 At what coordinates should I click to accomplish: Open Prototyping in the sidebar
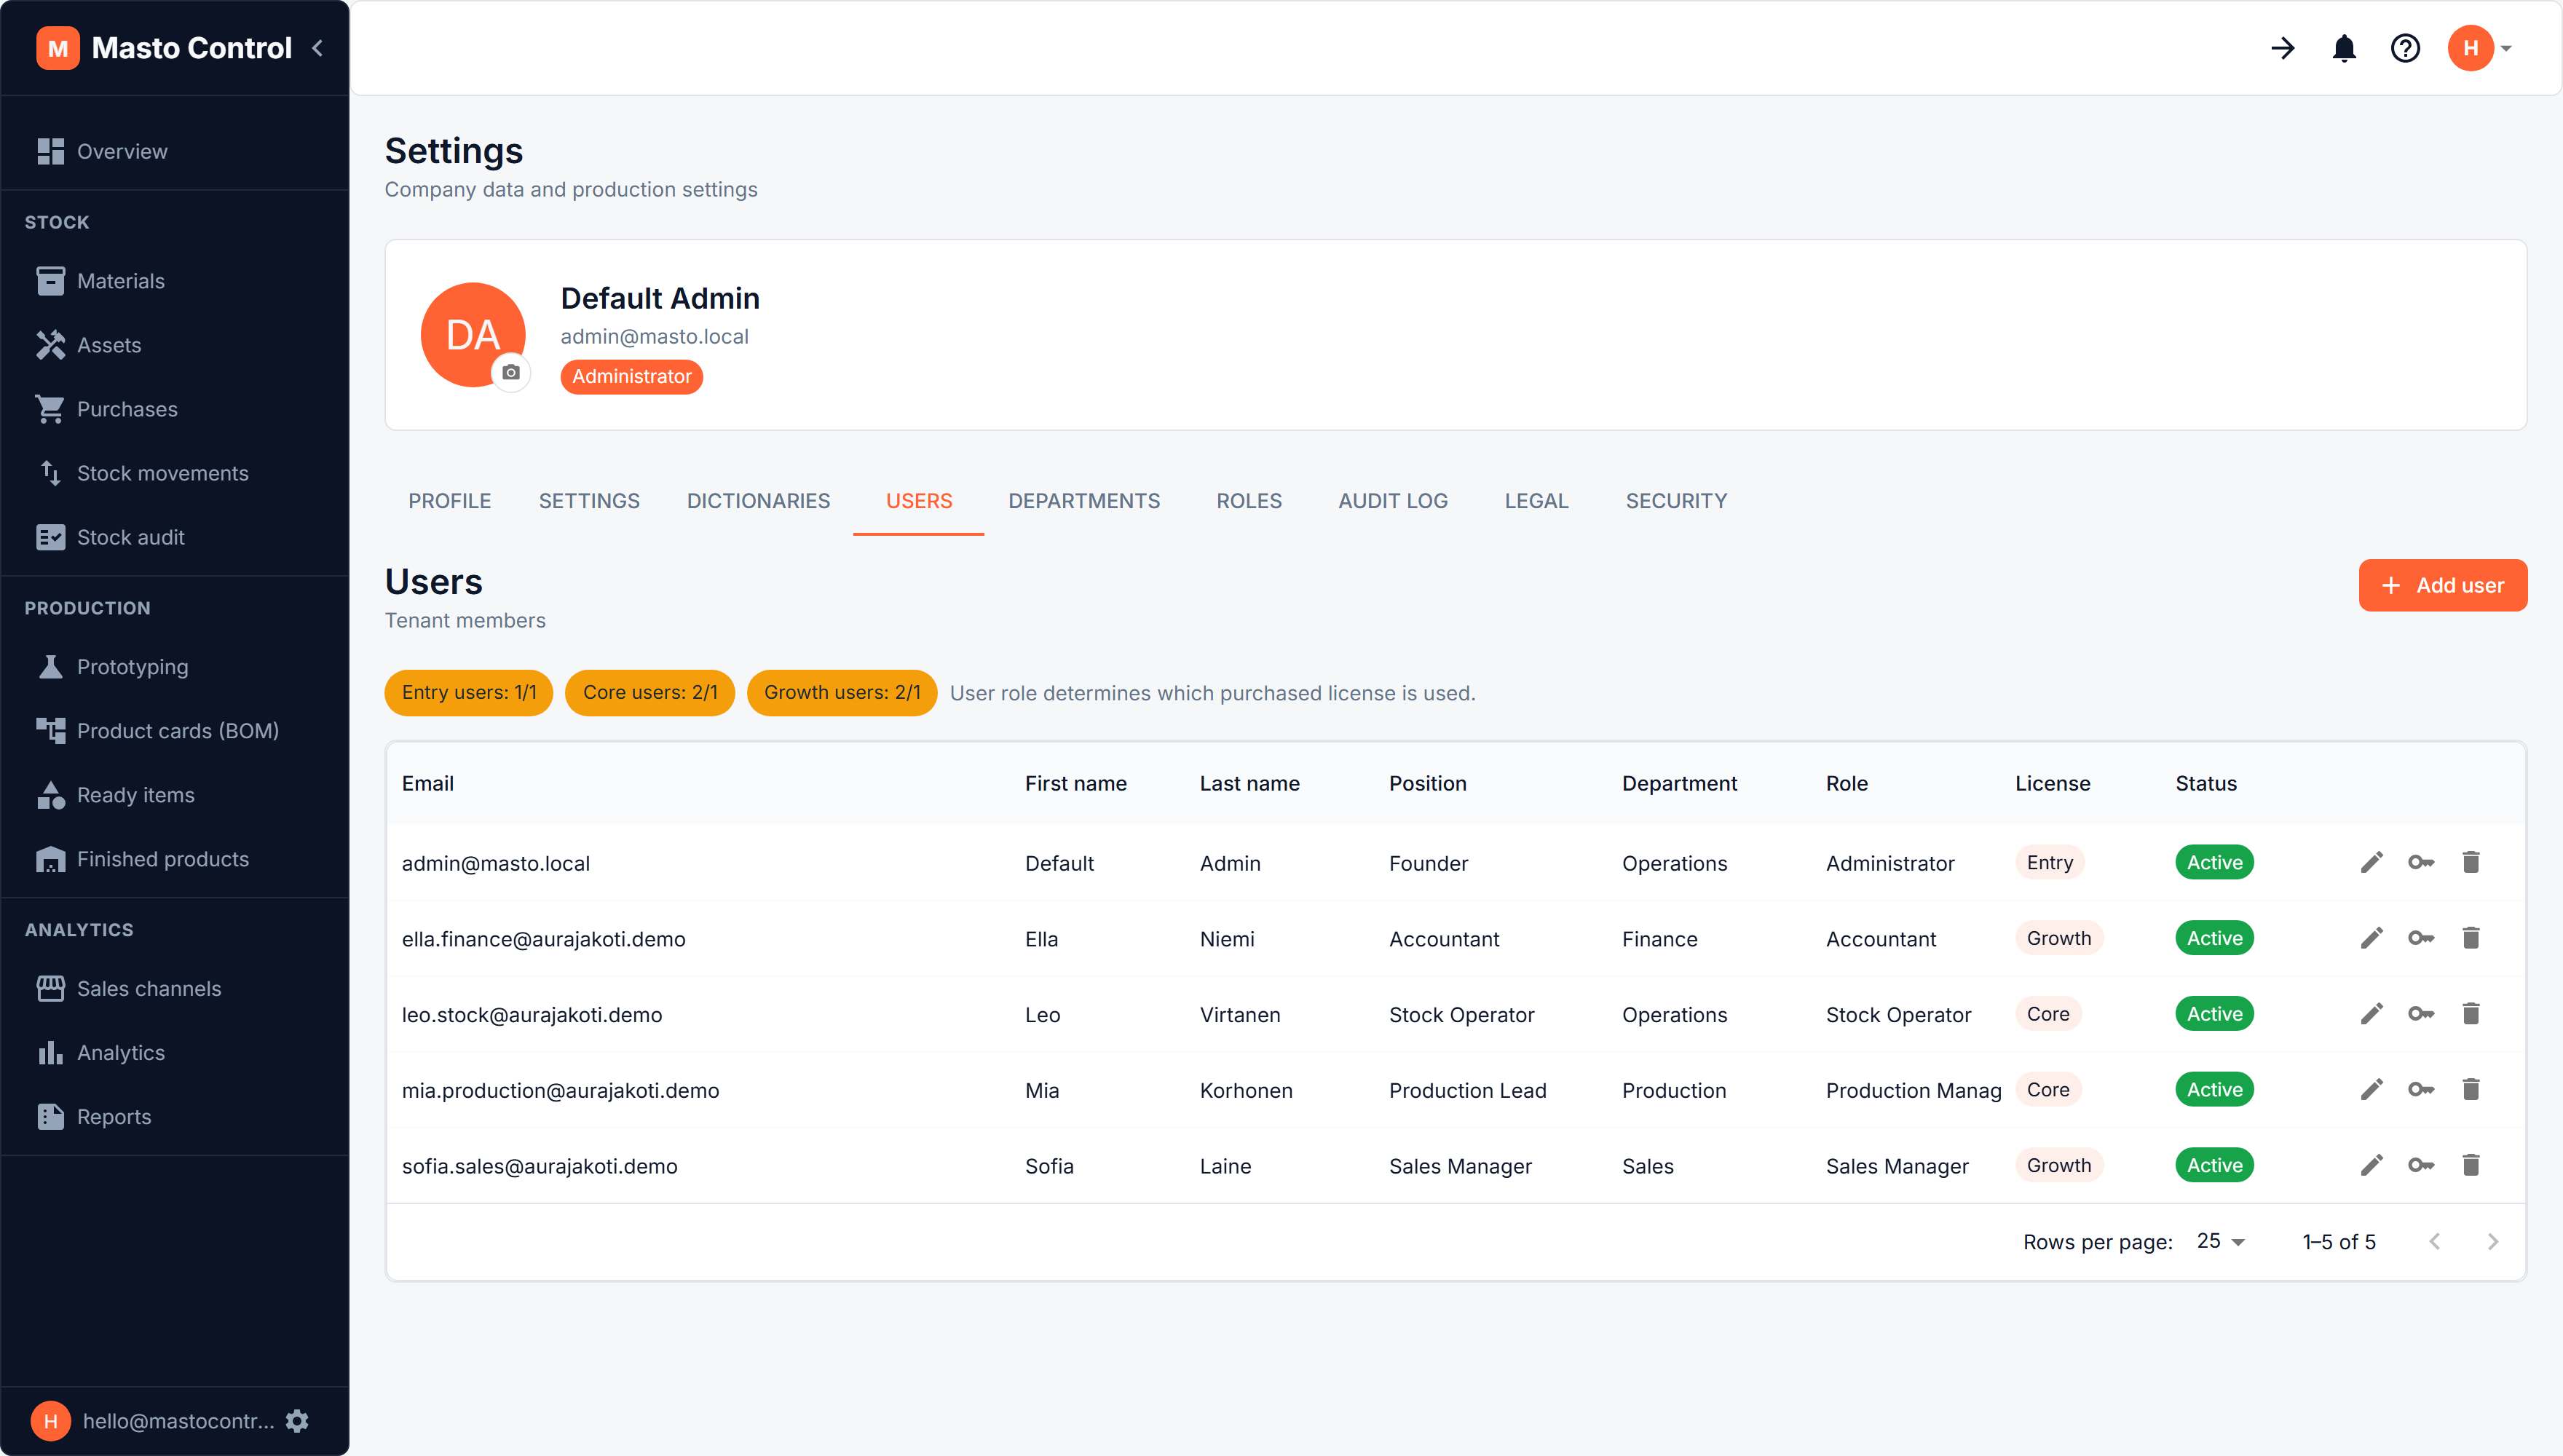point(175,667)
